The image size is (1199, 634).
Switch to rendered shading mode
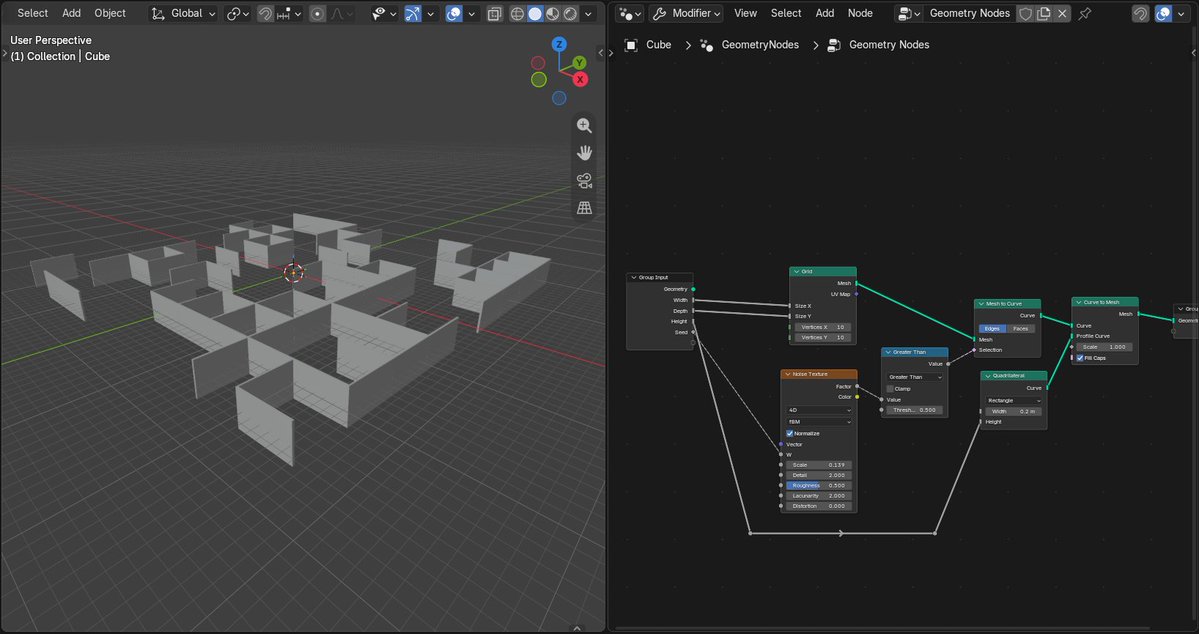click(x=570, y=14)
